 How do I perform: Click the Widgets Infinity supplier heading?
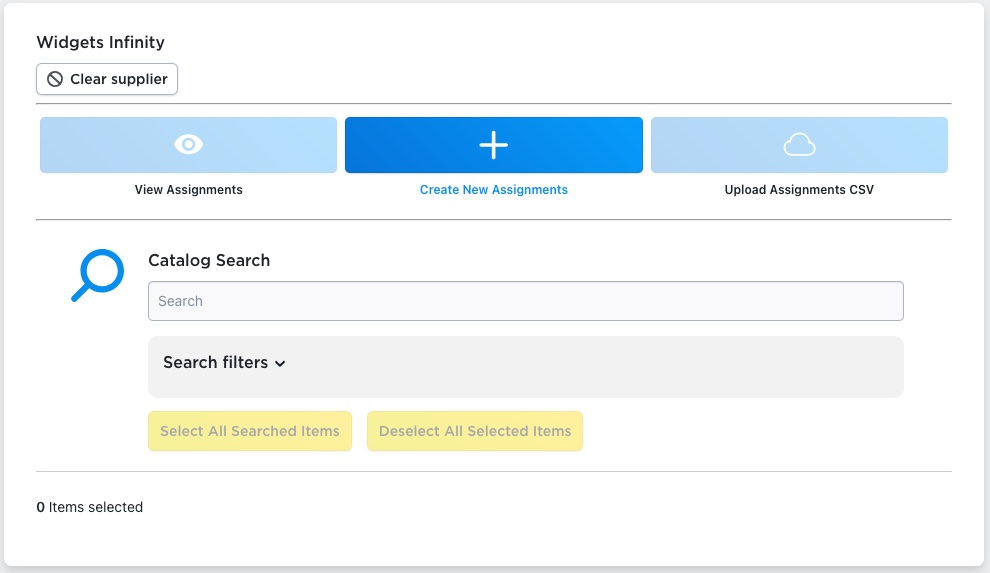[100, 42]
